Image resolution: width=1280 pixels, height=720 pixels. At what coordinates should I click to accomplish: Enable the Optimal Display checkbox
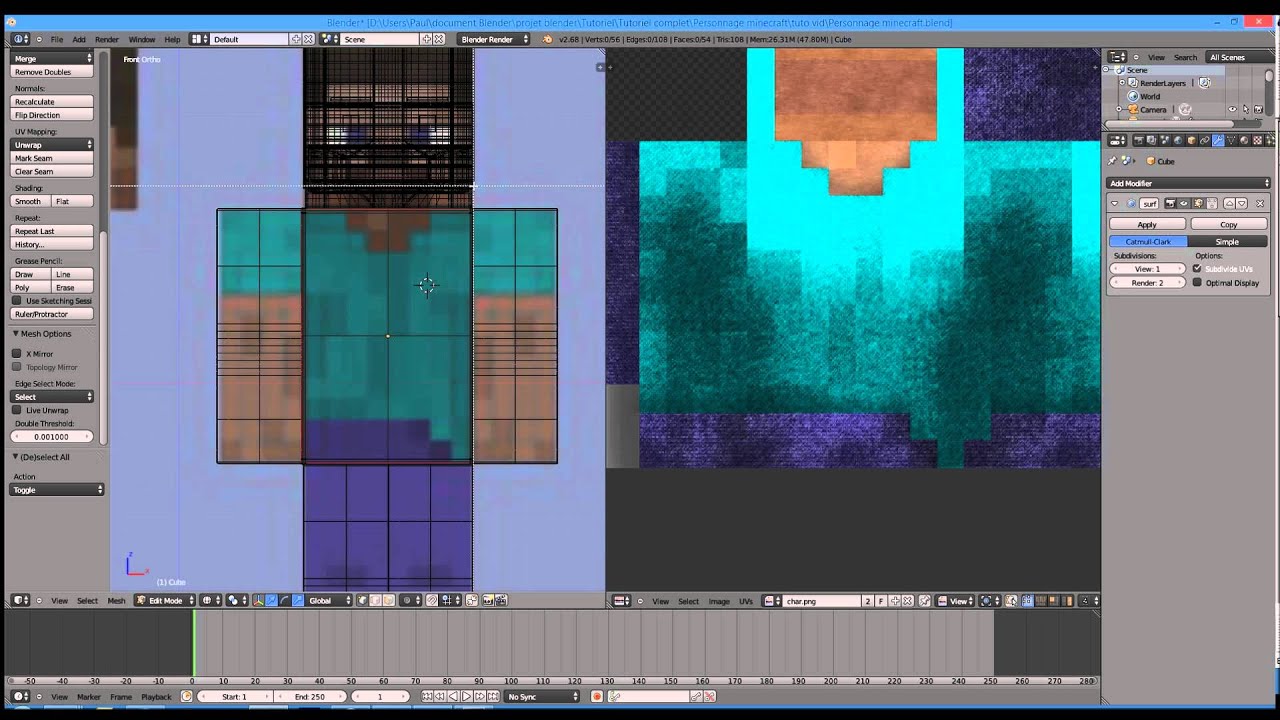(1197, 283)
